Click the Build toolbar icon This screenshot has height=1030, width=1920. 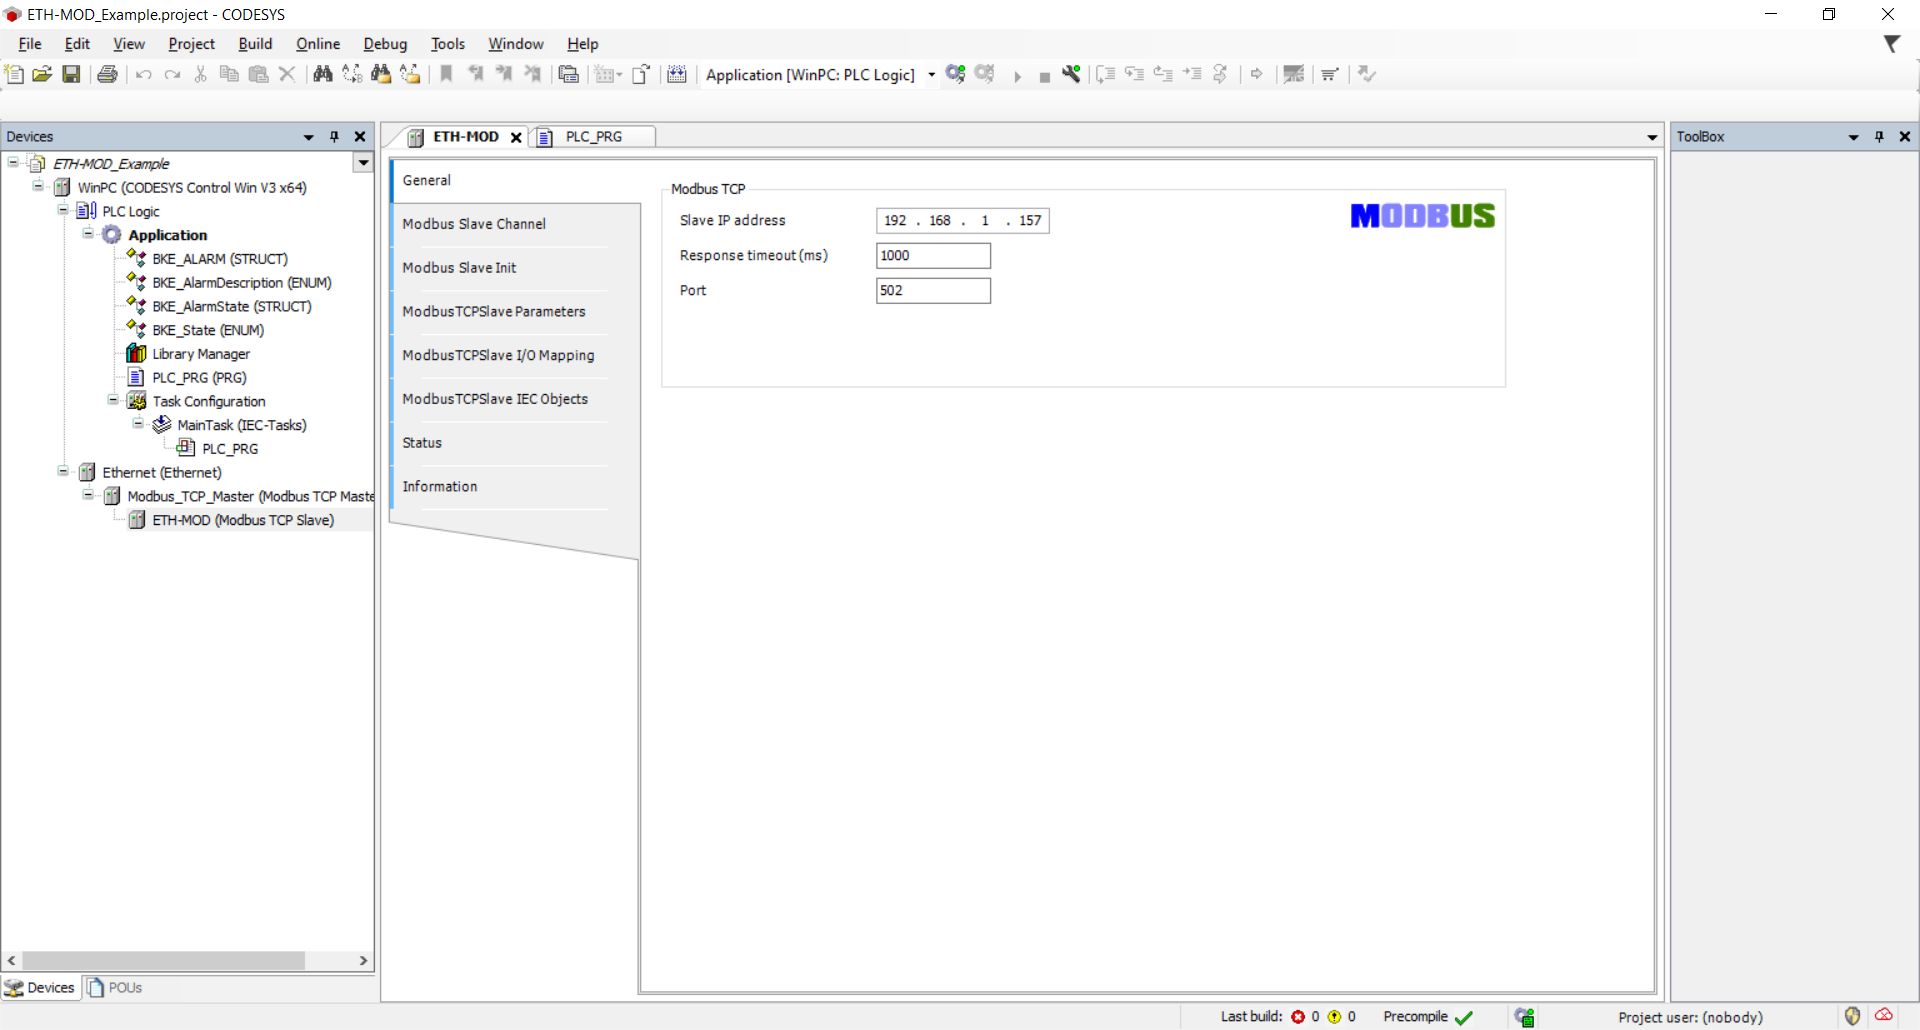click(677, 74)
